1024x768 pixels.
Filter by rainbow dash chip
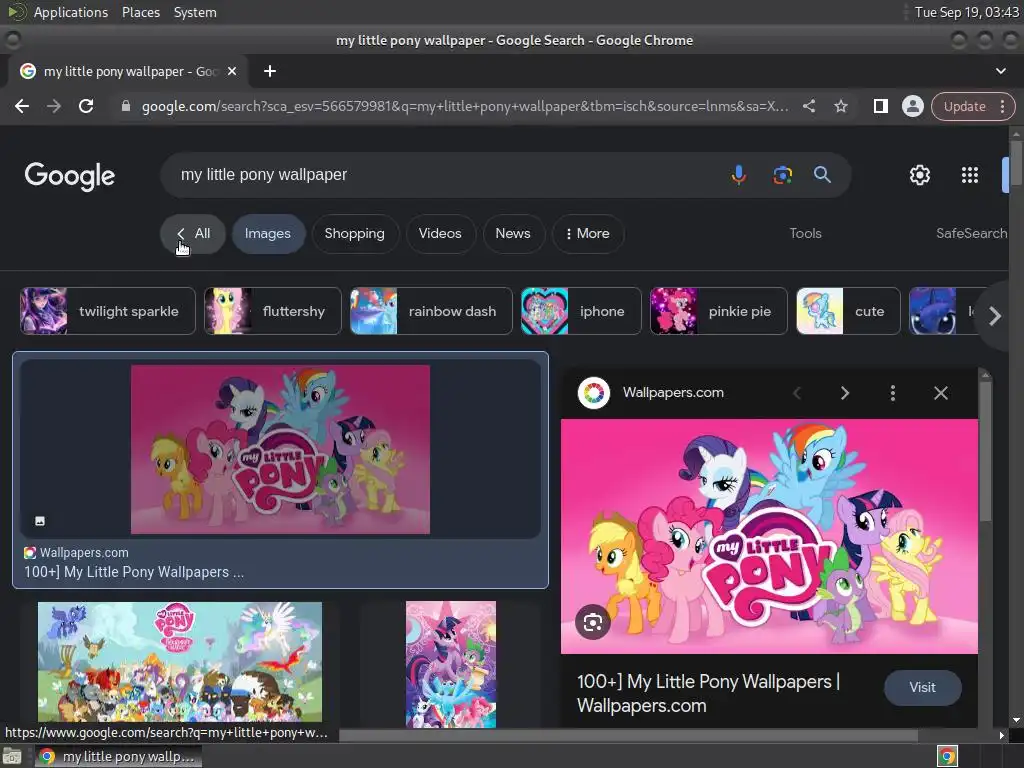point(431,312)
